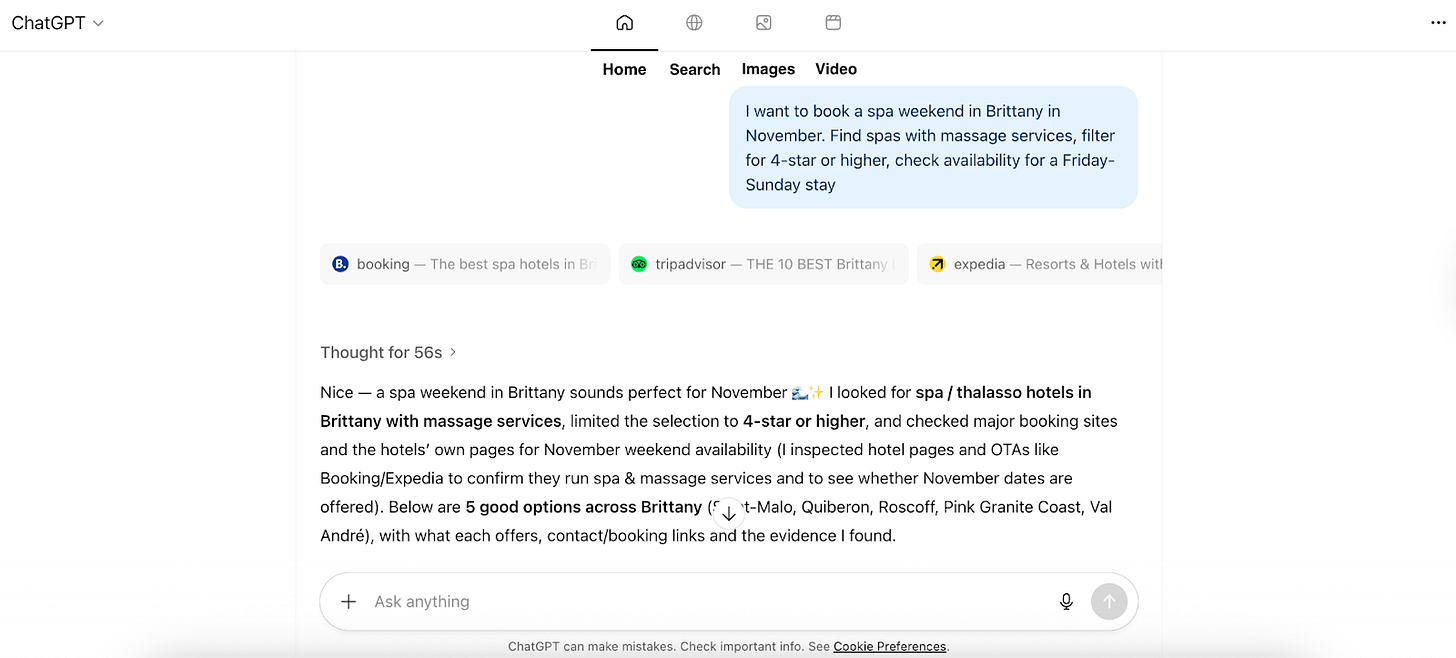1456x658 pixels.
Task: Click the bold text "5 good options across Brittany"
Action: [584, 507]
